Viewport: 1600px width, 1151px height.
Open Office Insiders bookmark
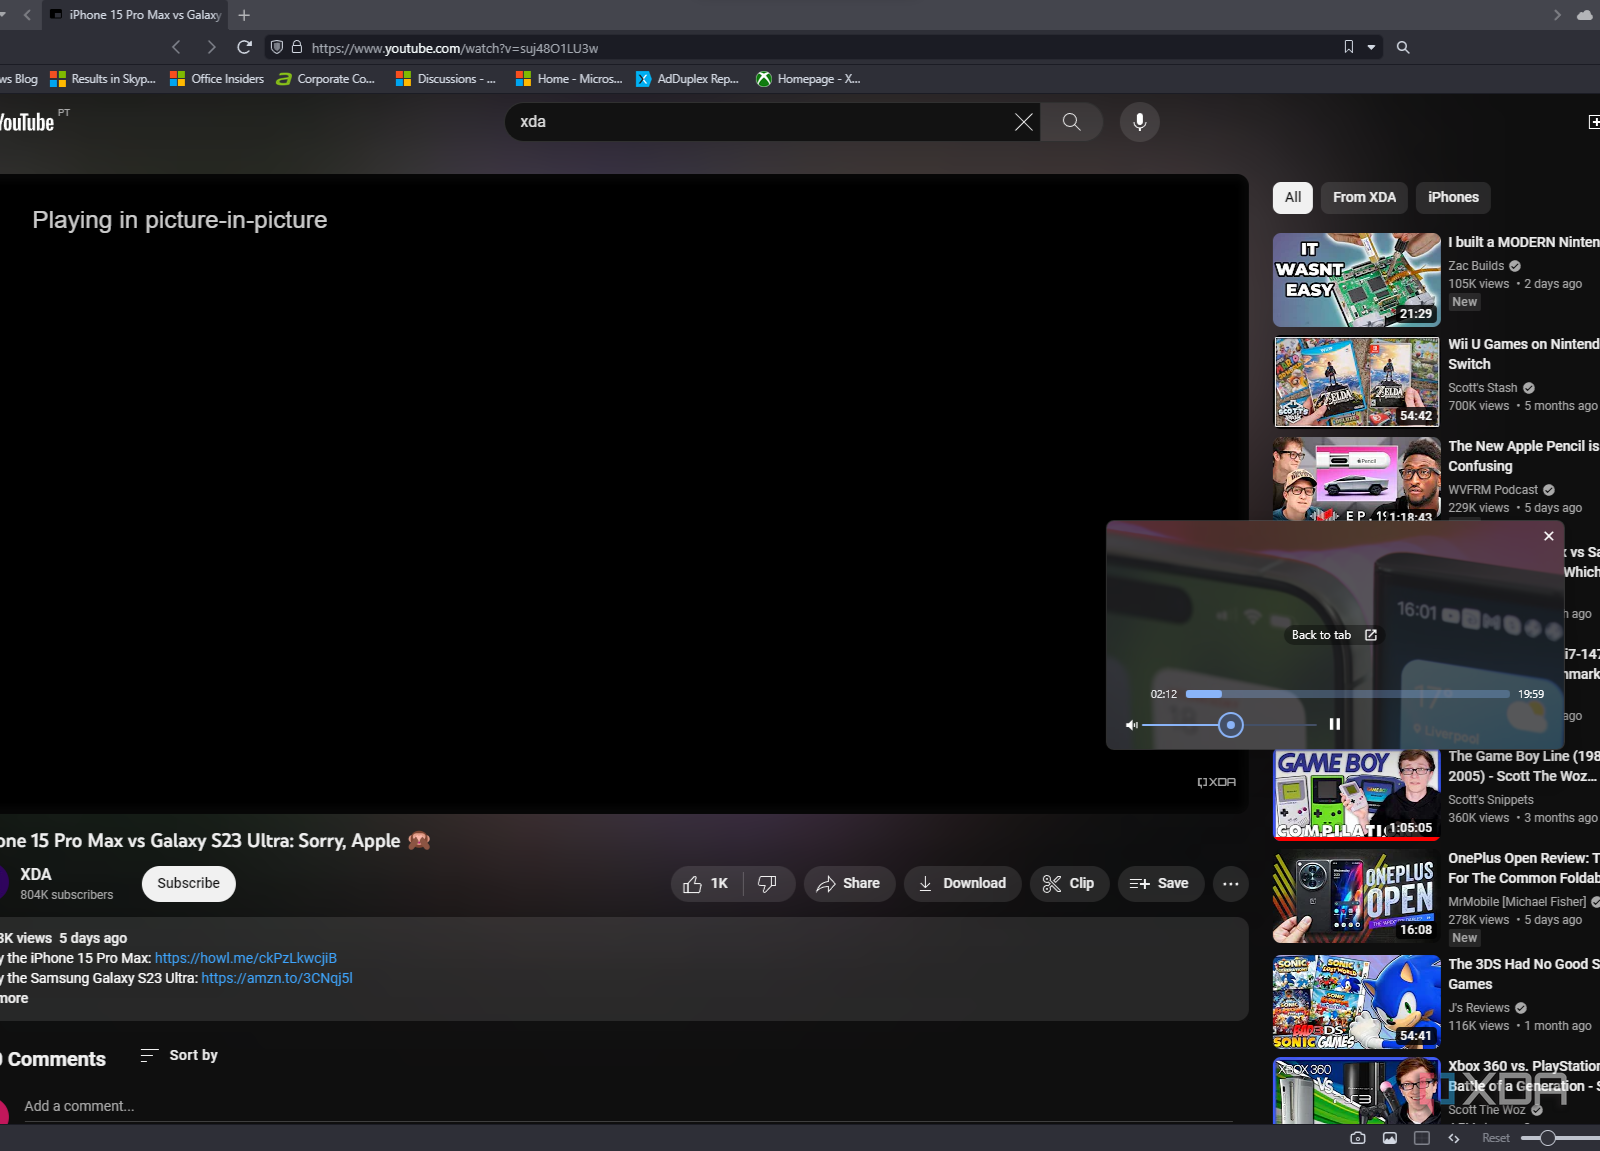(217, 79)
